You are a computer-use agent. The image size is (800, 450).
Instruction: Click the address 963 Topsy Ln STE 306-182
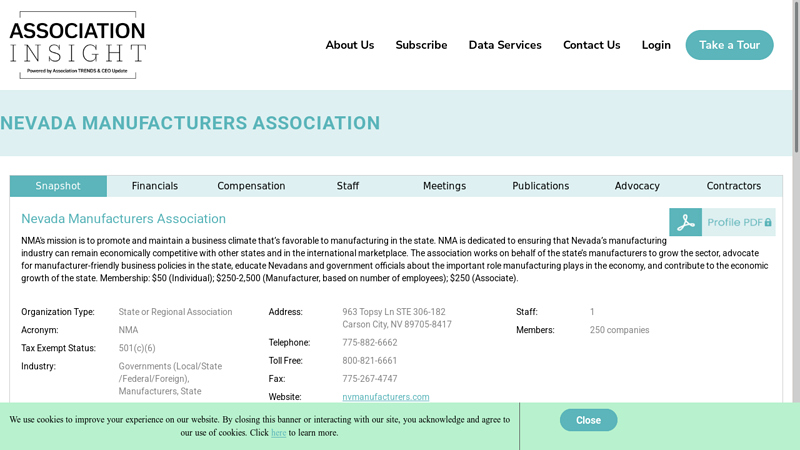tap(393, 312)
